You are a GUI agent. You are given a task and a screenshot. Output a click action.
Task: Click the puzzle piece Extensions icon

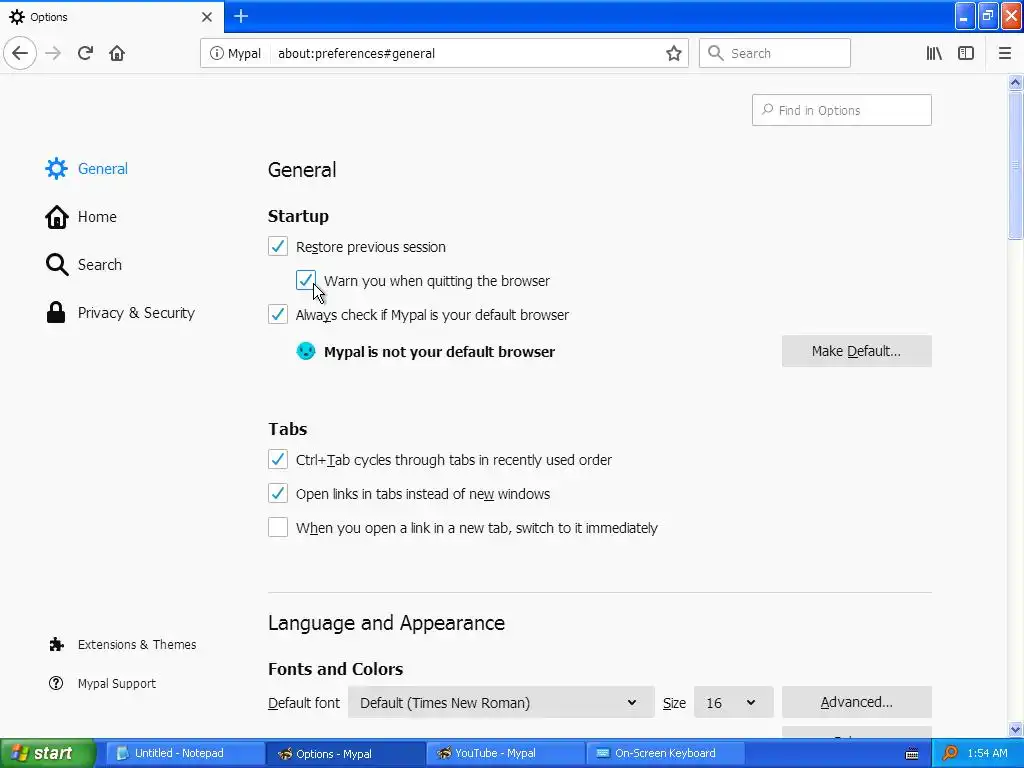coord(56,645)
